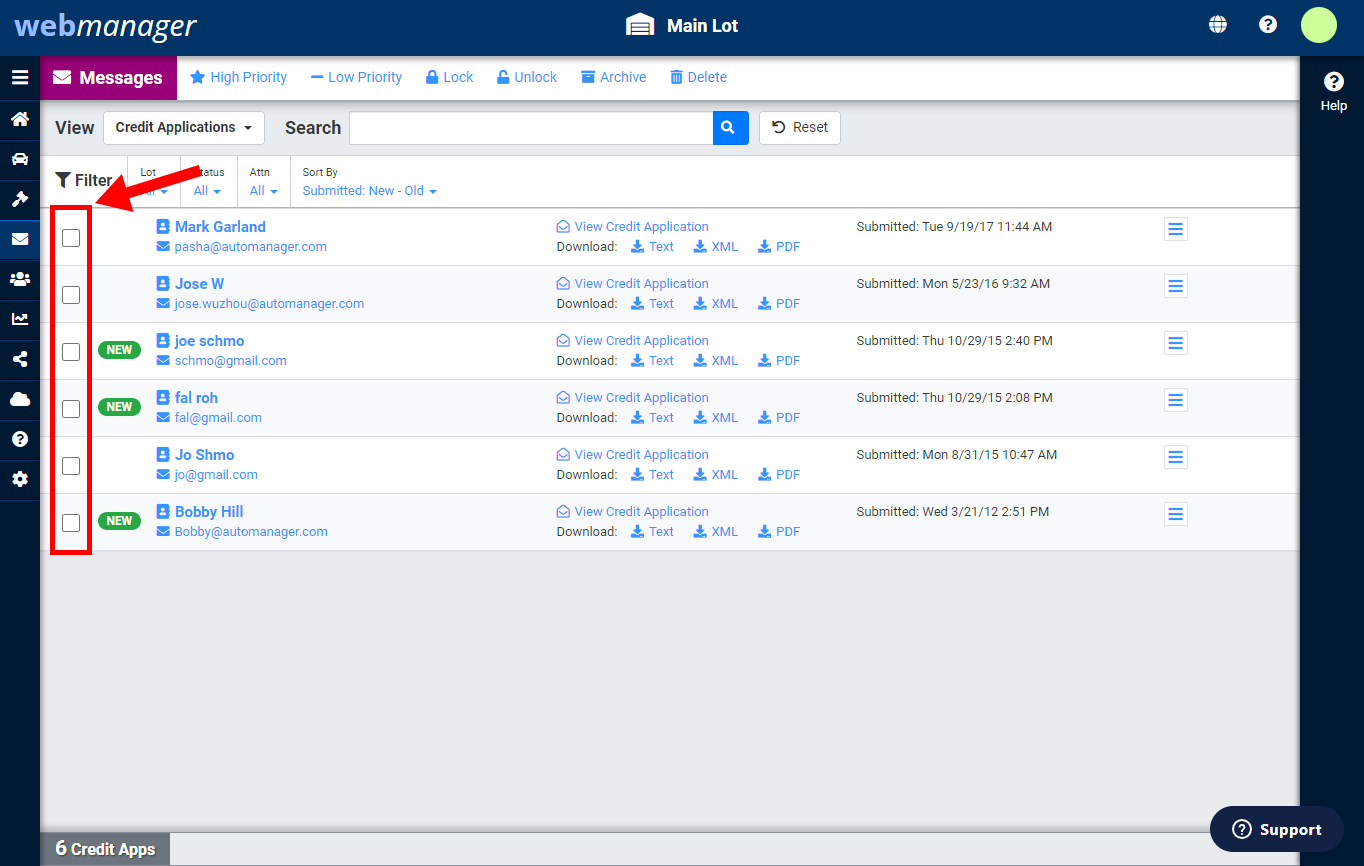
Task: Click the hamburger menu icon top left
Action: point(20,77)
